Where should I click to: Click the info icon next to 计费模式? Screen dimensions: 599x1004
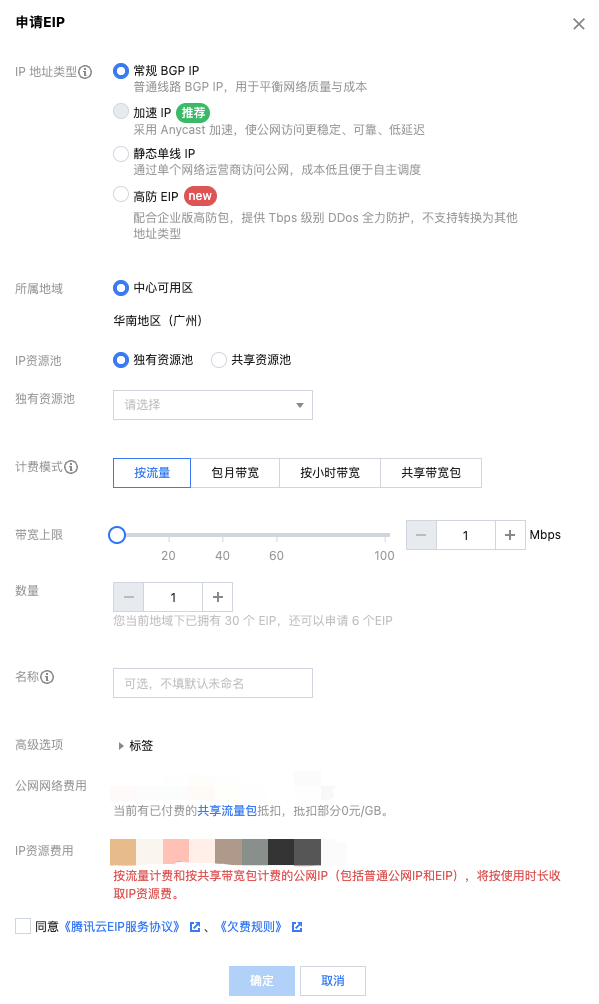pos(71,467)
